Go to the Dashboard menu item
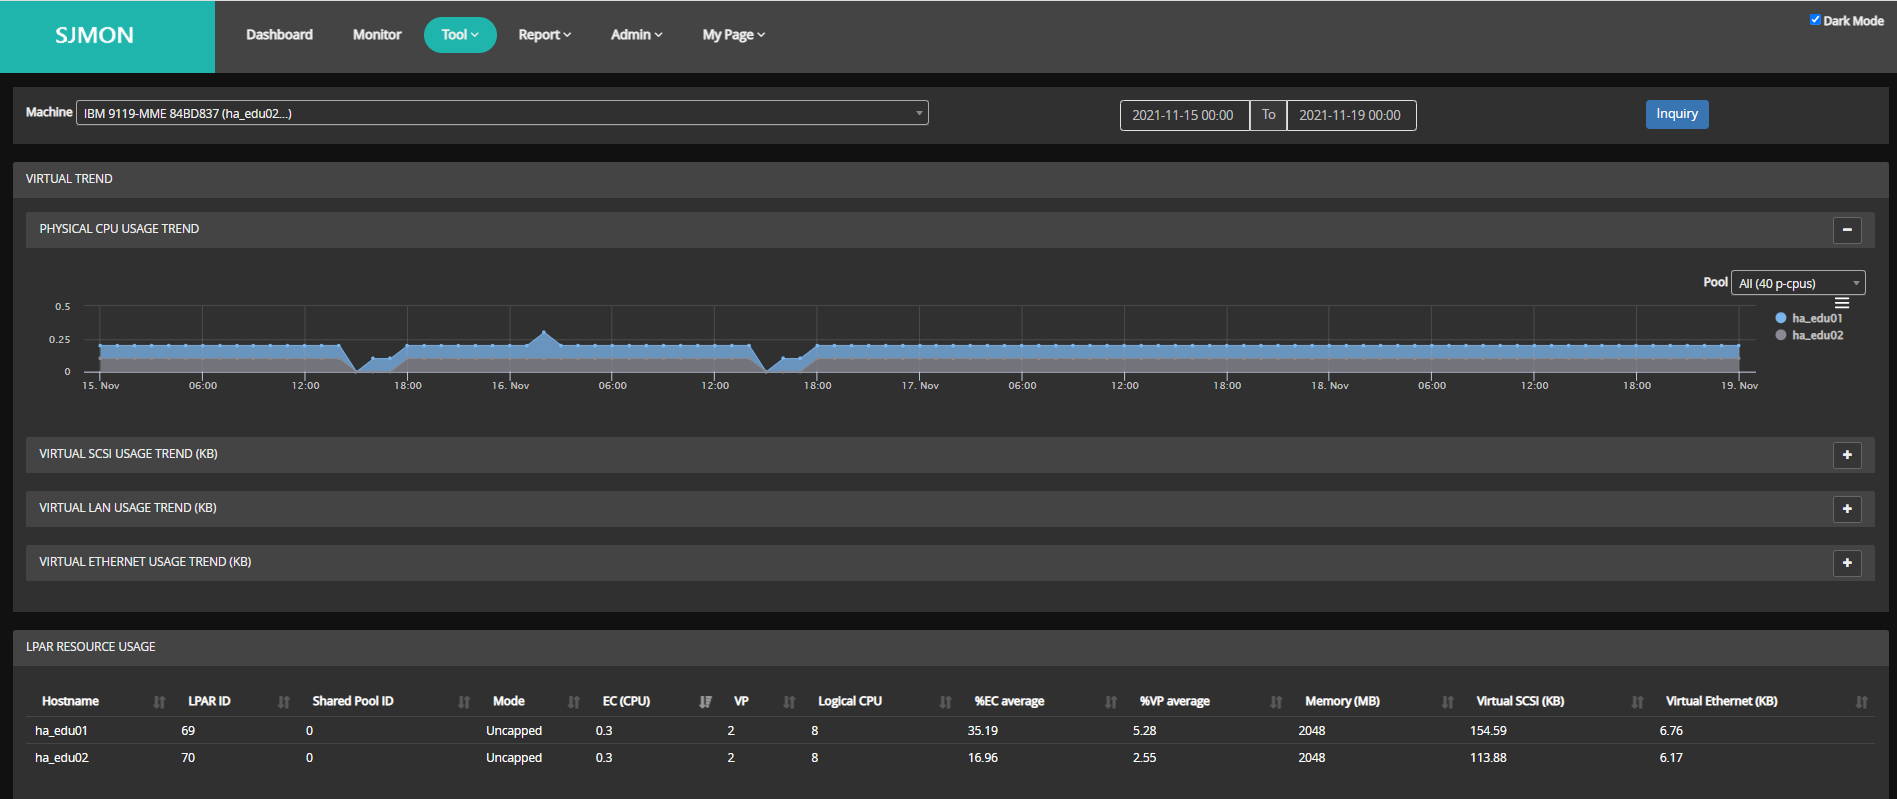1897x799 pixels. coord(279,35)
